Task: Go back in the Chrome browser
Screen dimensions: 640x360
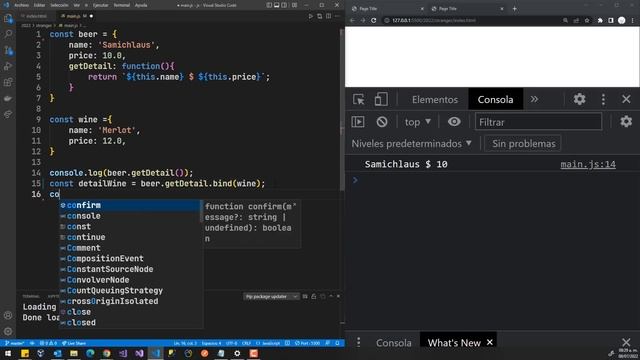Action: [x=352, y=20]
